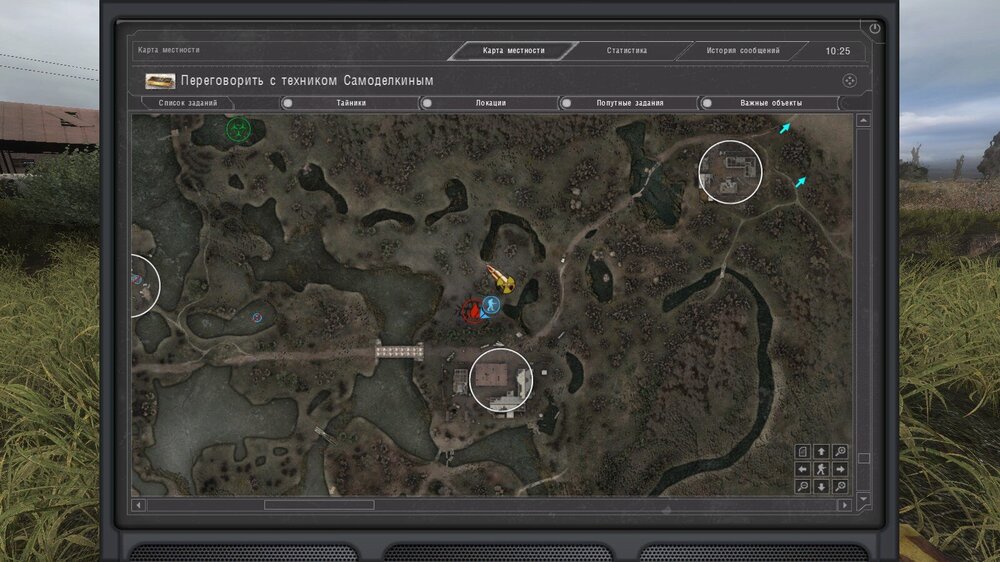The width and height of the screenshot is (1000, 562).
Task: Pan map down with the down arrow
Action: click(x=821, y=486)
